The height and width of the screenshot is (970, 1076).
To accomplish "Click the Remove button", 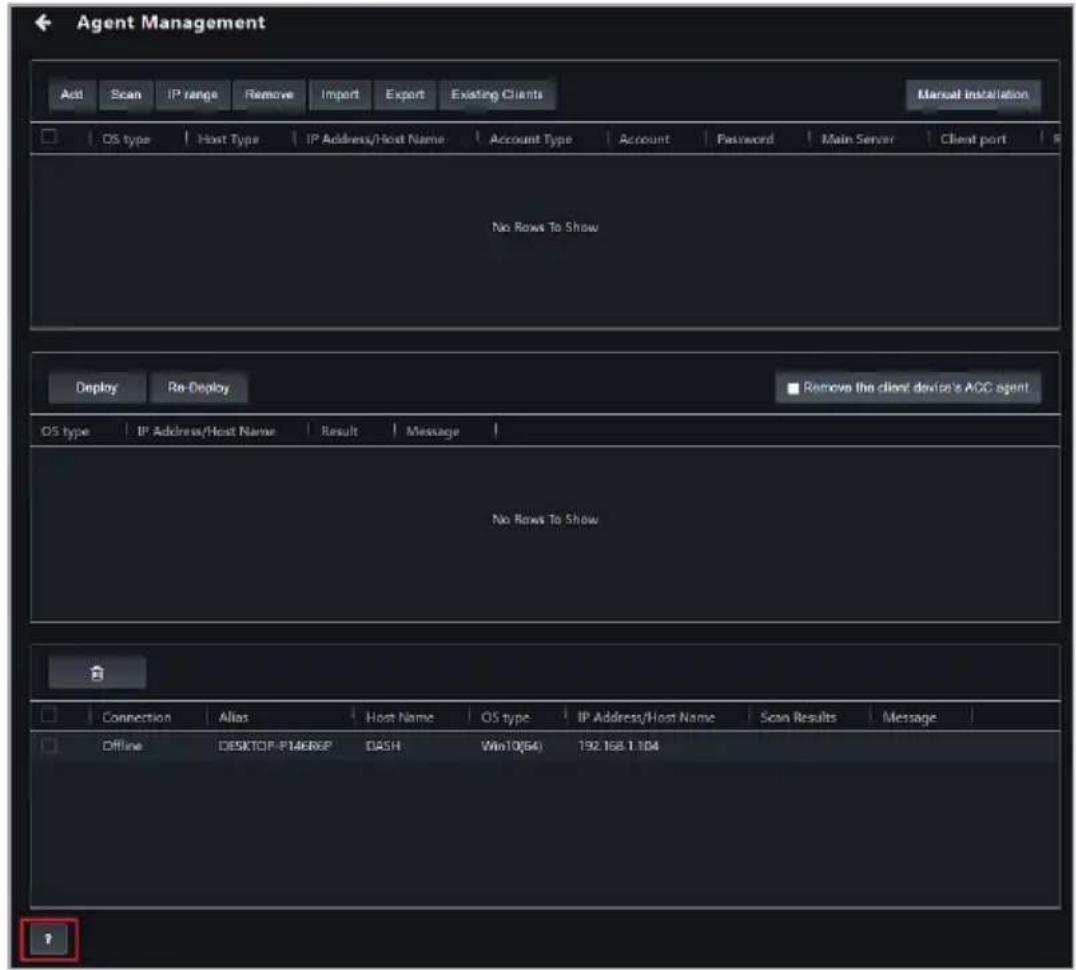I will click(x=269, y=95).
